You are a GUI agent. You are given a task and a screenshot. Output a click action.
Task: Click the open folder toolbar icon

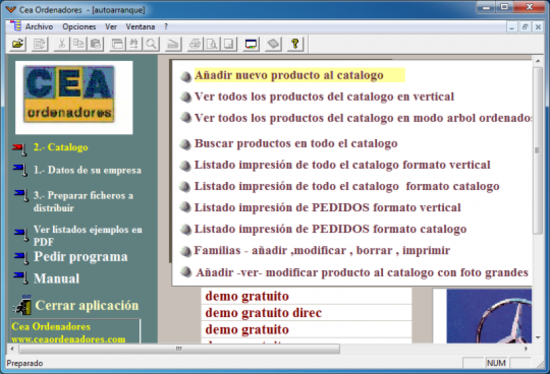(18, 44)
